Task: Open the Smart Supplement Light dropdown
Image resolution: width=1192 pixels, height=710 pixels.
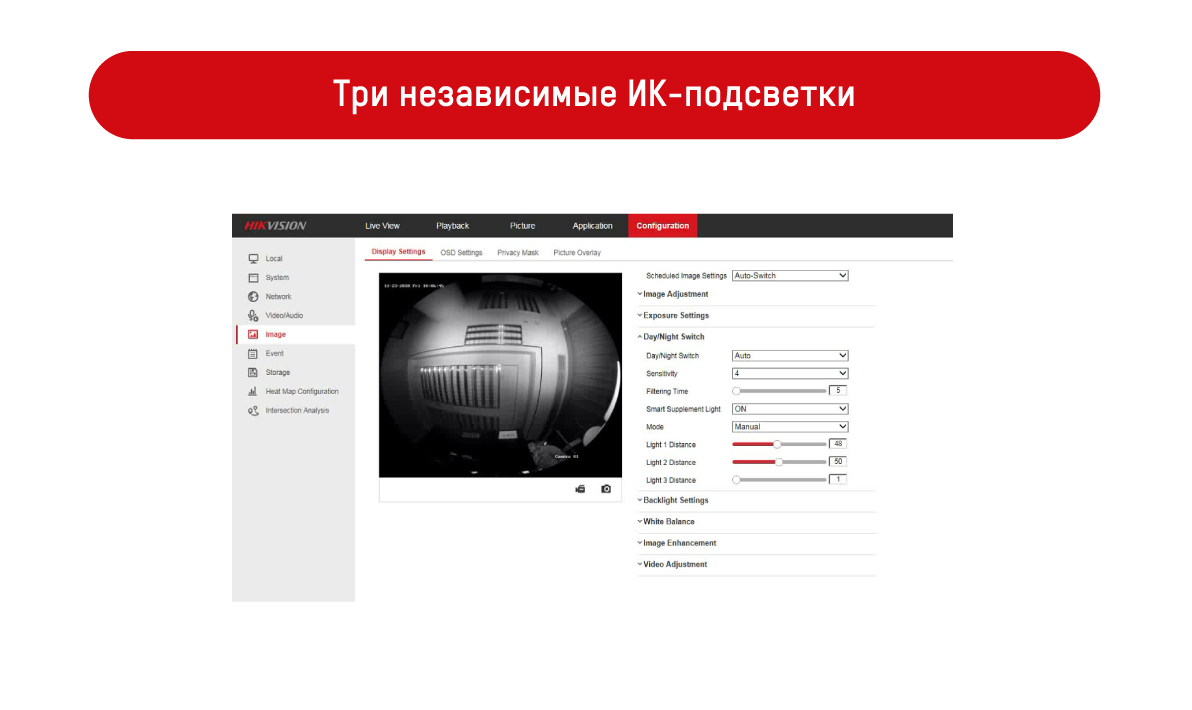Action: 790,409
